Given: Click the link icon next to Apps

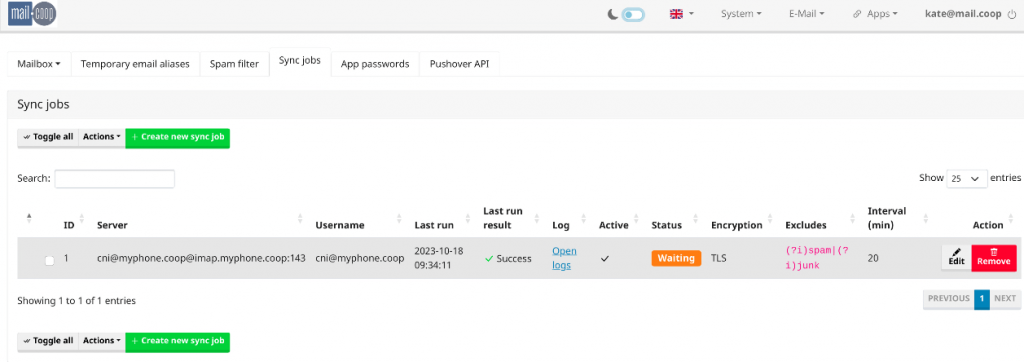Looking at the screenshot, I should [x=857, y=14].
